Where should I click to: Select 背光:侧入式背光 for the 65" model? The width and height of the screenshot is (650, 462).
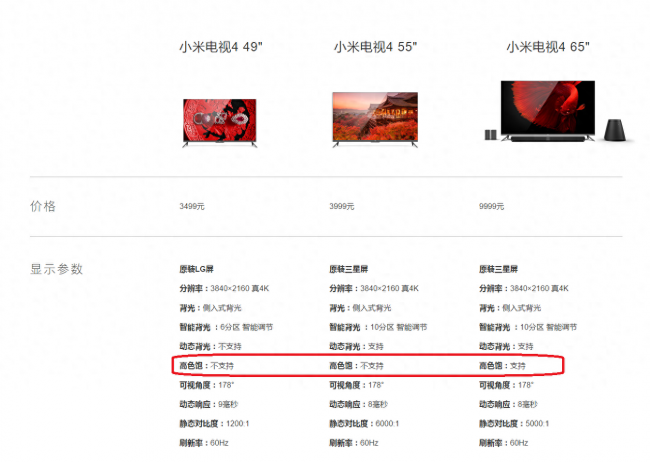510,308
